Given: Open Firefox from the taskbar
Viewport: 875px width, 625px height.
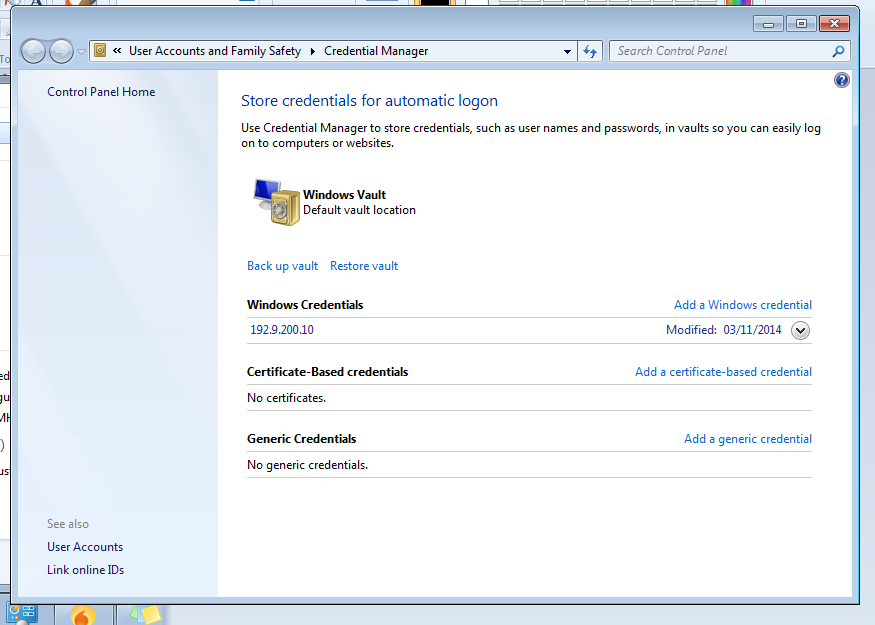Looking at the screenshot, I should (83, 613).
